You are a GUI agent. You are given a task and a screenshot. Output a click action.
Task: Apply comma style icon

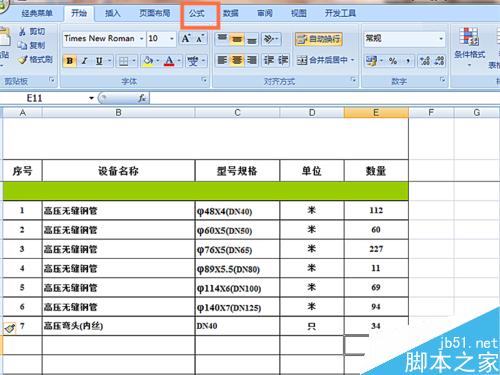coord(408,61)
